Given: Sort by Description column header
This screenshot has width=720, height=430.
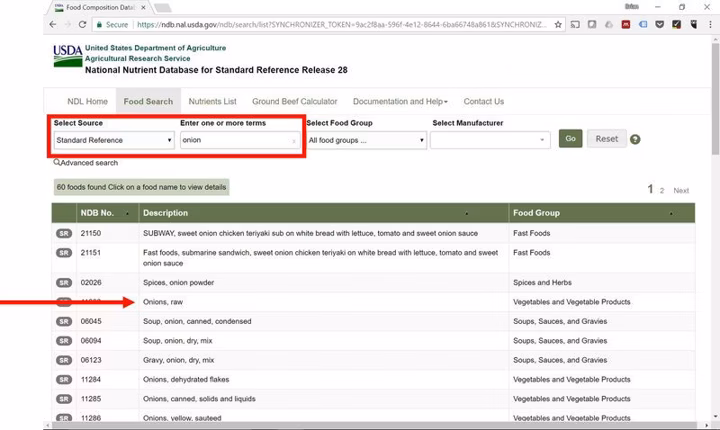Looking at the screenshot, I should click(x=324, y=213).
